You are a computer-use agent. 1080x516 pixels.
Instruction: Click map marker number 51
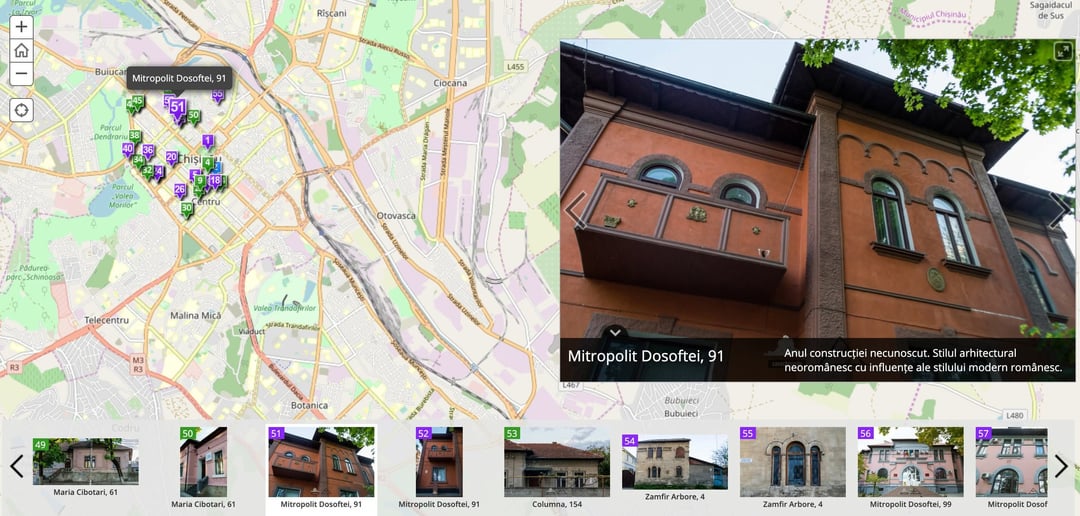point(178,108)
